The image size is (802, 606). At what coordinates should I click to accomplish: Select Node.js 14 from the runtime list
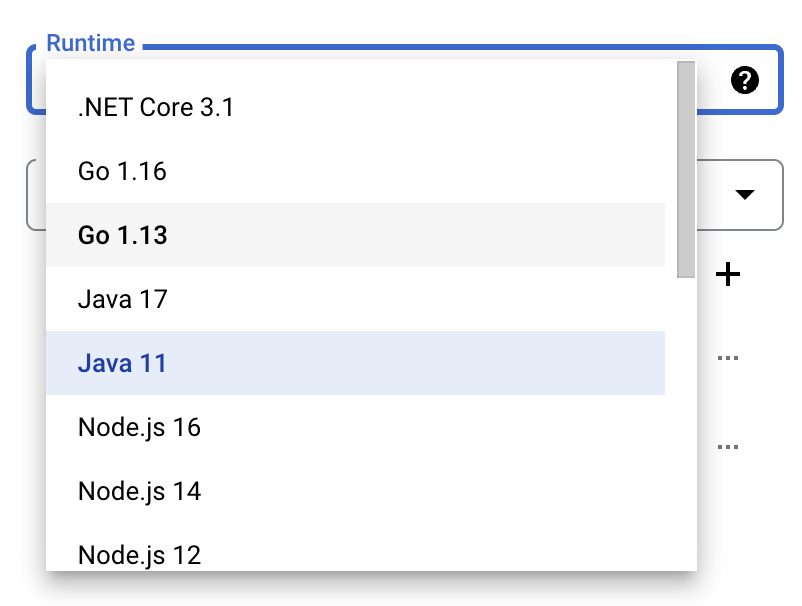(139, 491)
